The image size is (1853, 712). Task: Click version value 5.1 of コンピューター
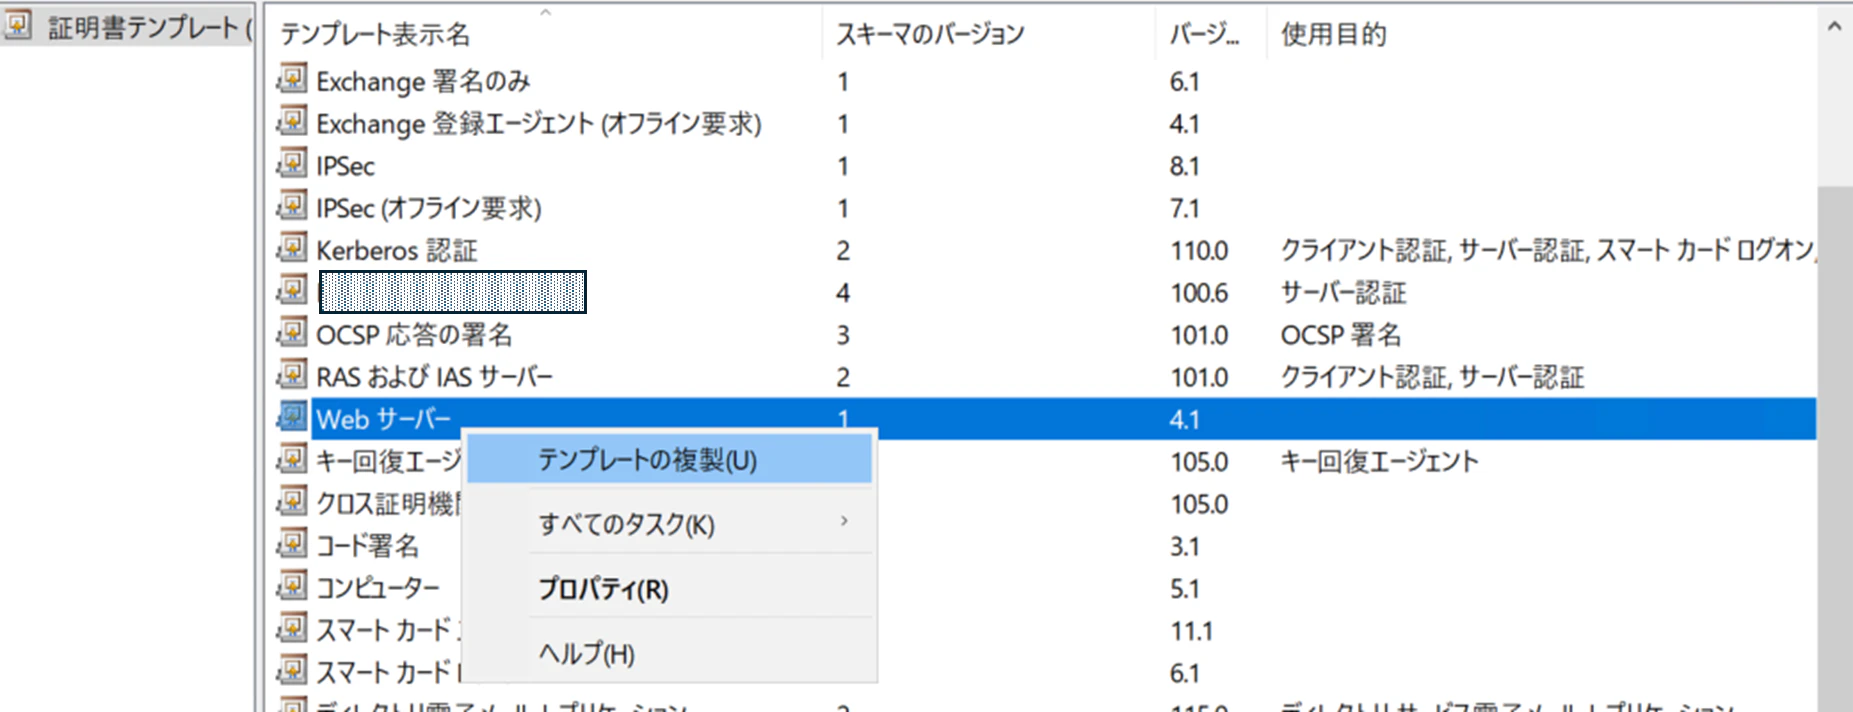pos(1185,588)
